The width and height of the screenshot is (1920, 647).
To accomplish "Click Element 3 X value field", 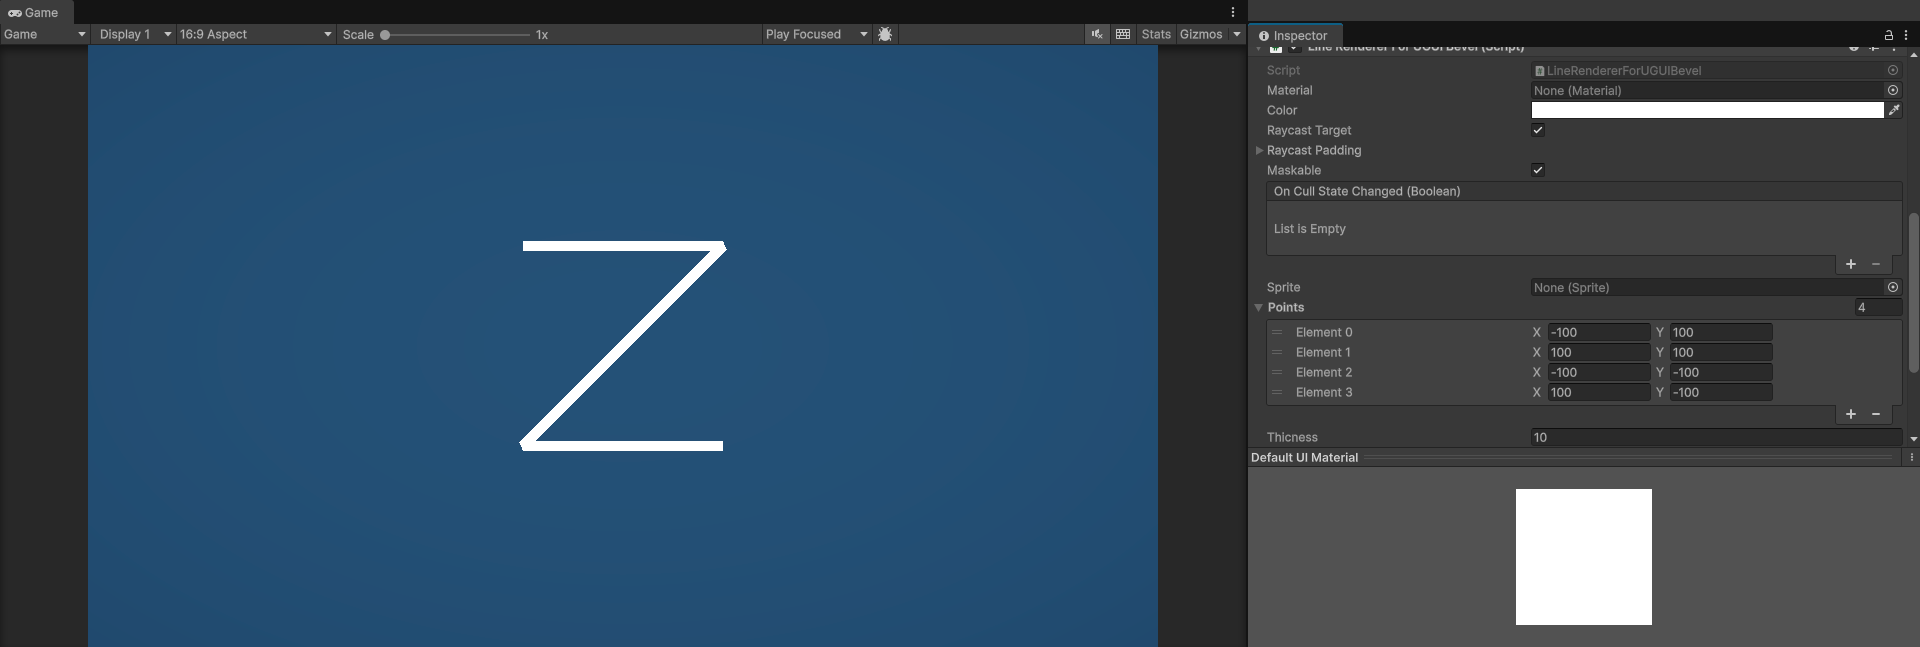I will pos(1599,392).
